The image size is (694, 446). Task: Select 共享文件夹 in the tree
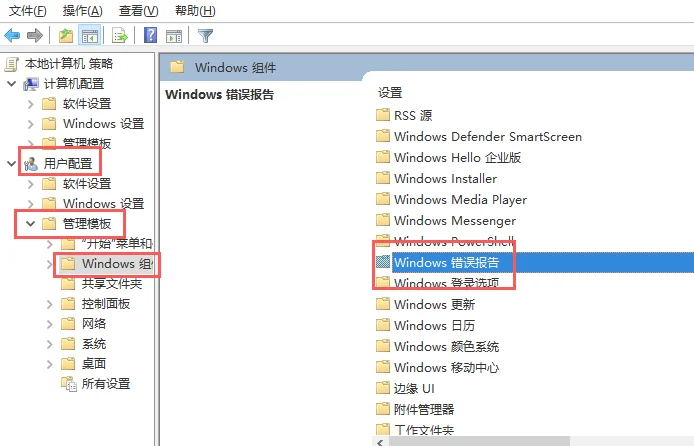pyautogui.click(x=112, y=284)
